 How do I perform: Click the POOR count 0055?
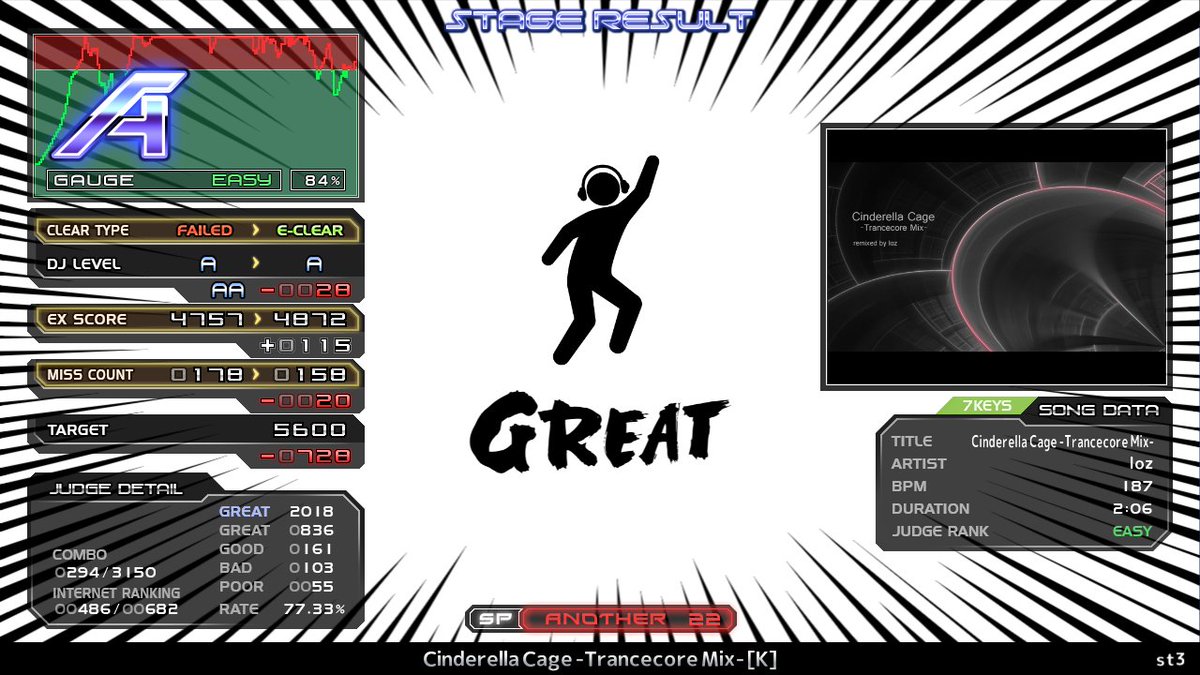311,587
